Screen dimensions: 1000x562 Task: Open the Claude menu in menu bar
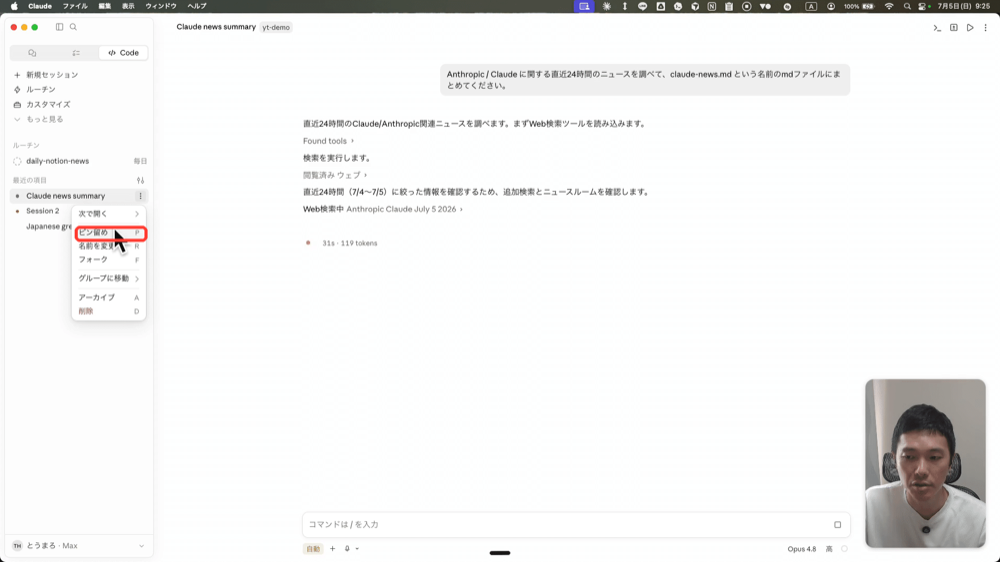40,6
